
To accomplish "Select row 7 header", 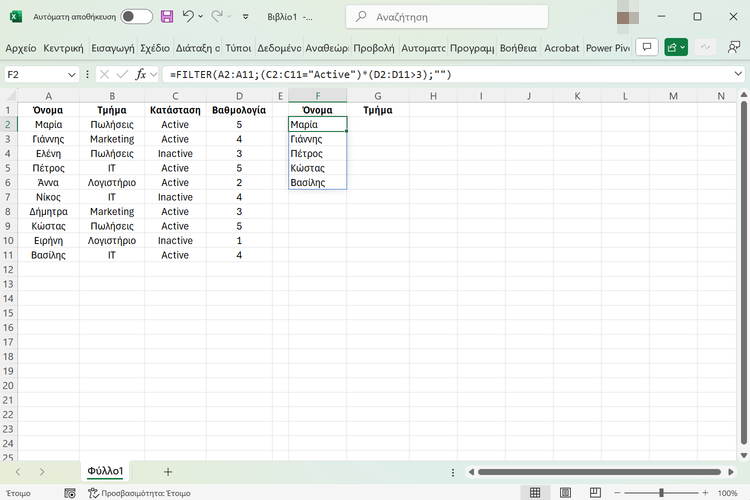I will 8,197.
